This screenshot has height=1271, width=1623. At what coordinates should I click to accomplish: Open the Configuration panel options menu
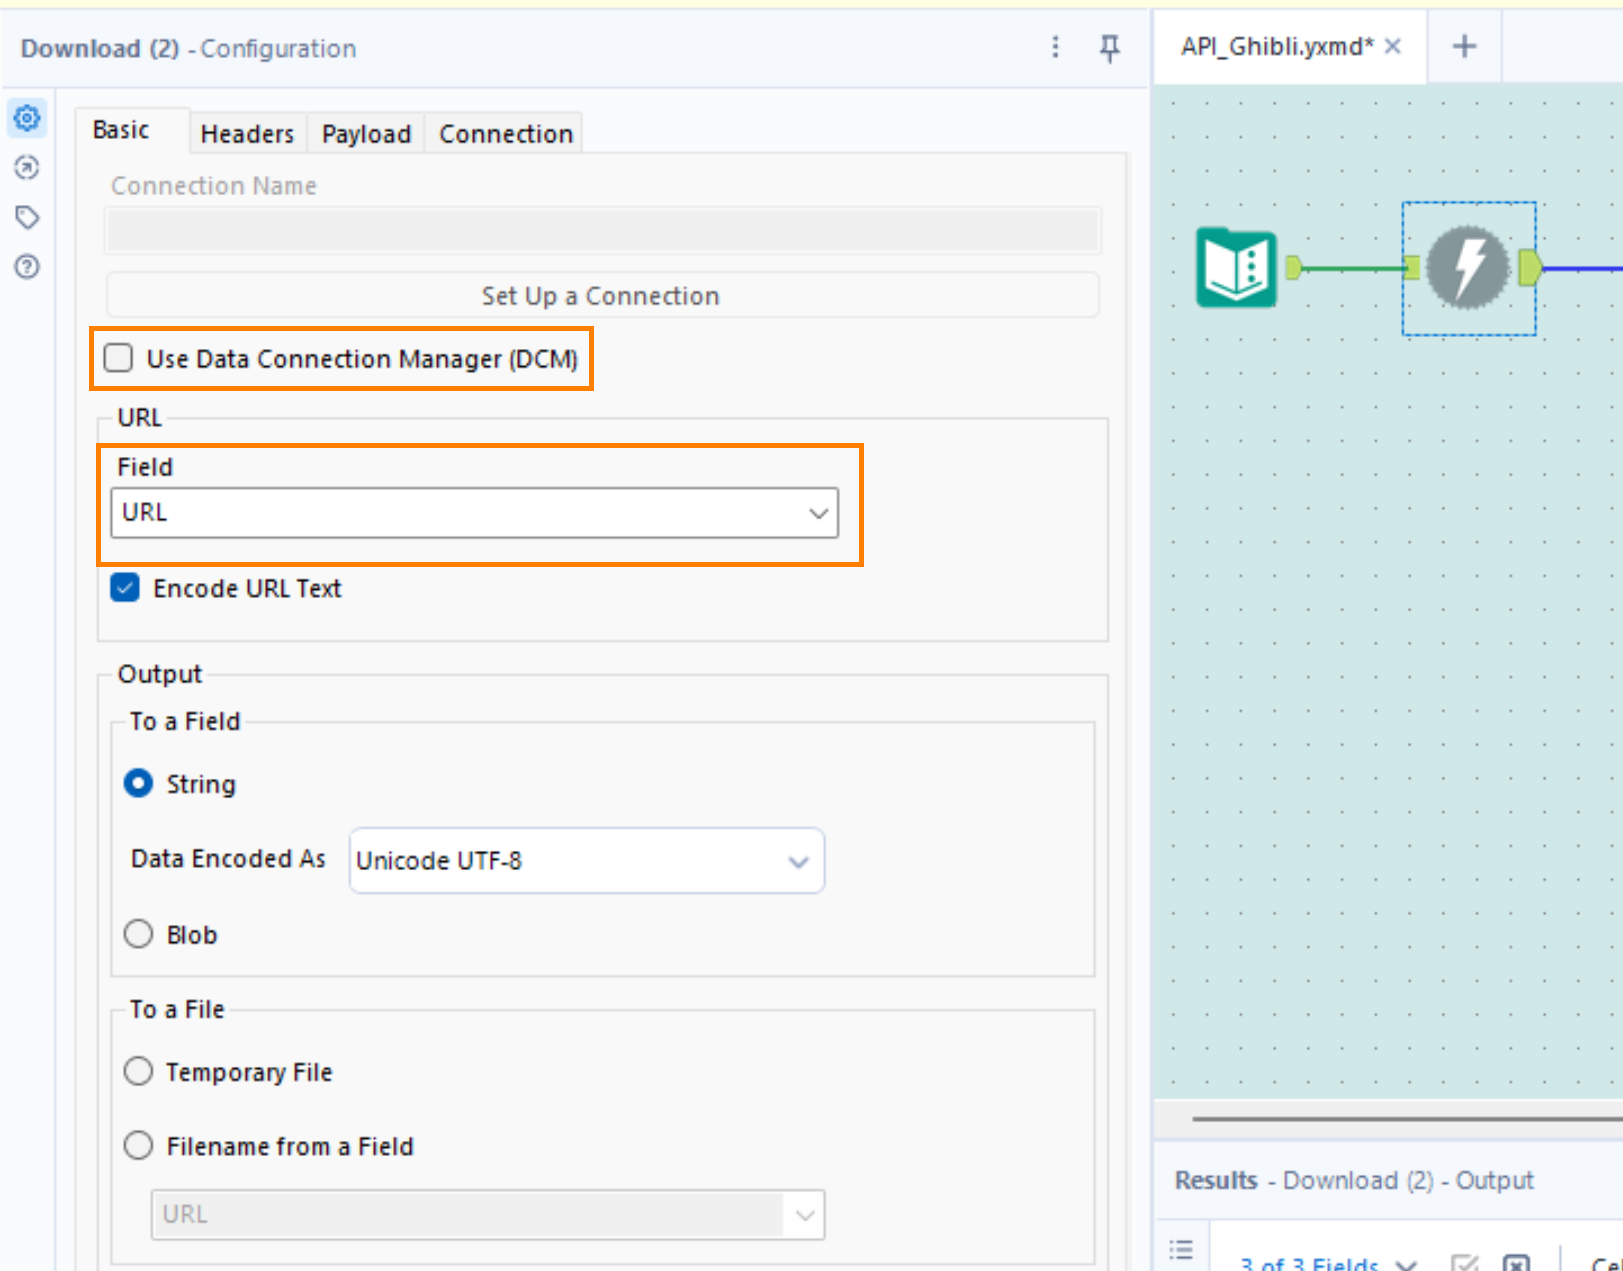[x=1055, y=48]
